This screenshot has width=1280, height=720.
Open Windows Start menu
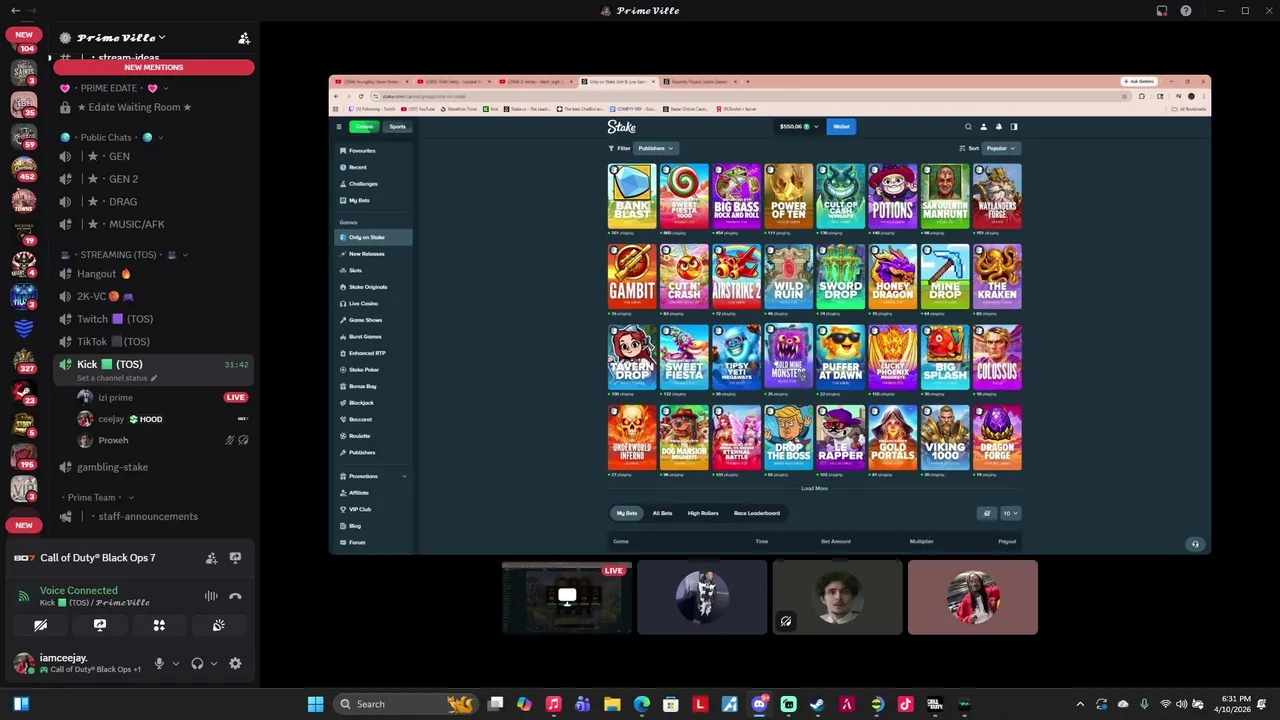[315, 704]
